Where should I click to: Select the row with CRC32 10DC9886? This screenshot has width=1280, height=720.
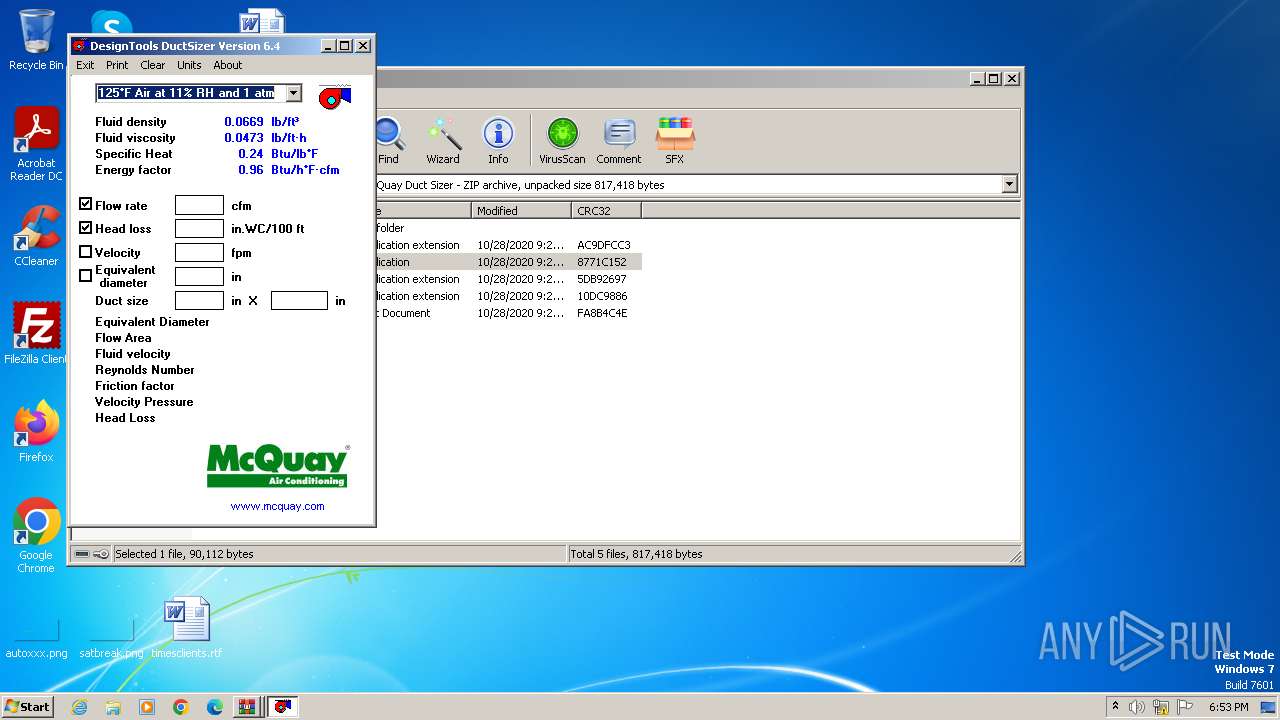(509, 296)
